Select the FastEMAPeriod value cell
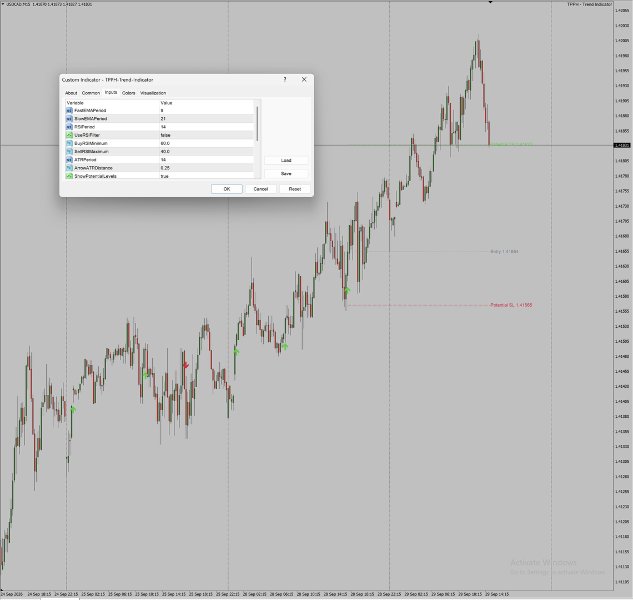The width and height of the screenshot is (633, 600). (x=206, y=110)
